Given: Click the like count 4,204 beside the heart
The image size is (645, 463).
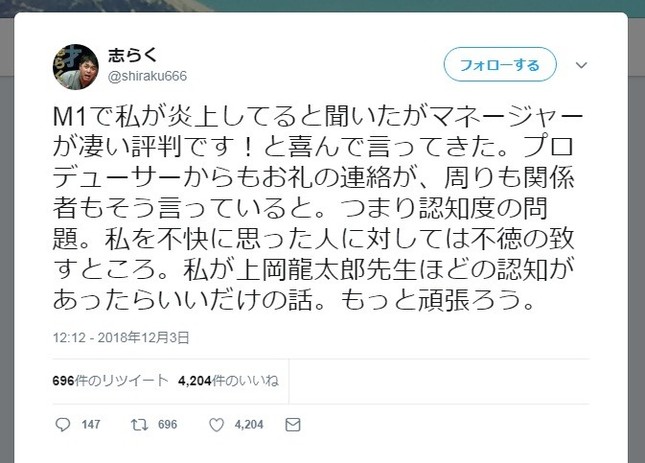Looking at the screenshot, I should [x=248, y=424].
